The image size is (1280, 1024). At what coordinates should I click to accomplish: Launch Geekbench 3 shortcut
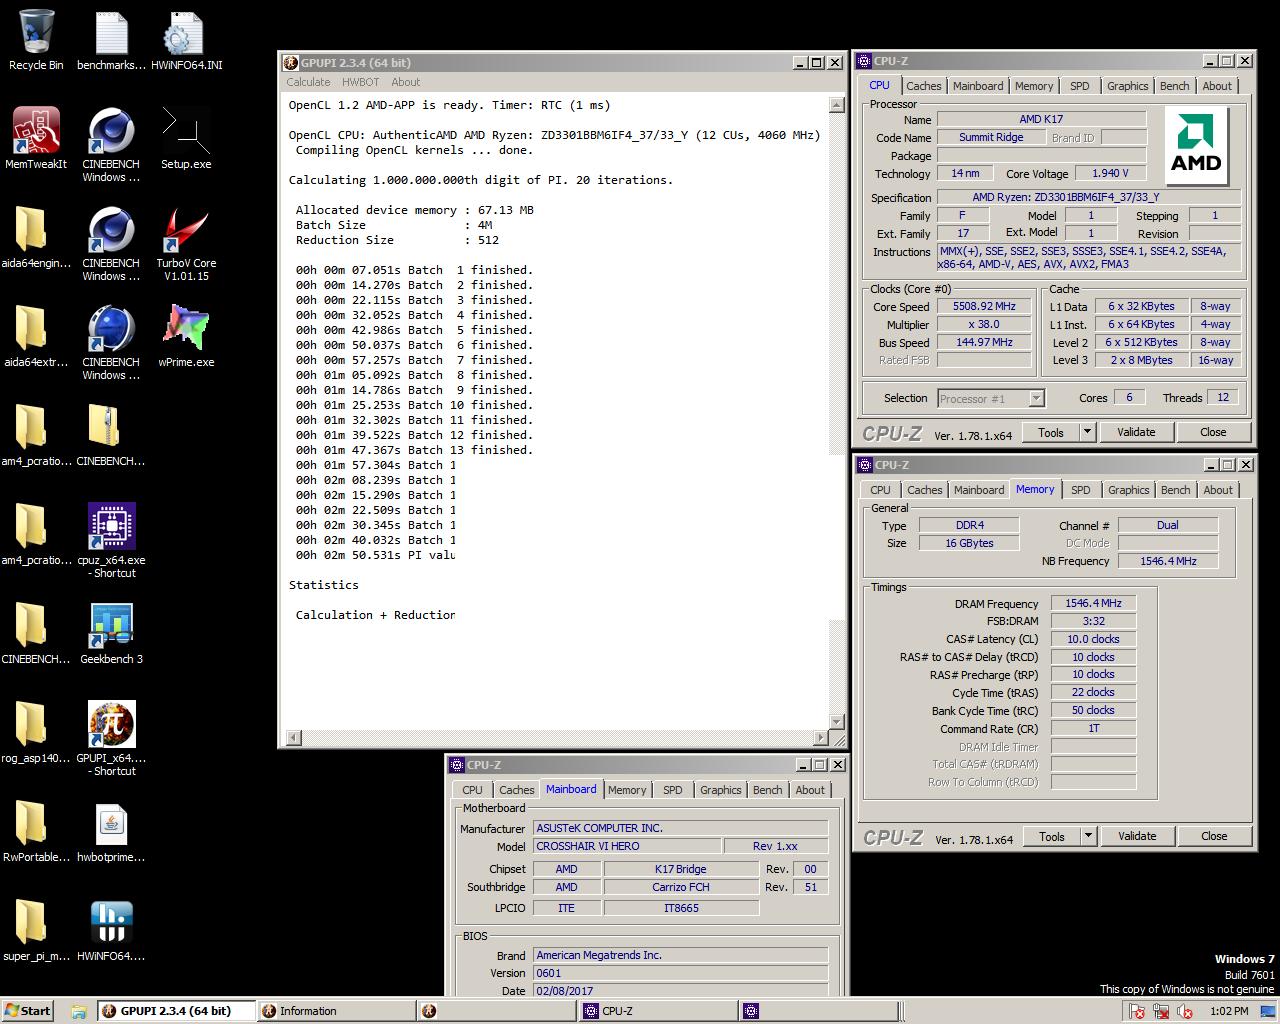[x=111, y=634]
